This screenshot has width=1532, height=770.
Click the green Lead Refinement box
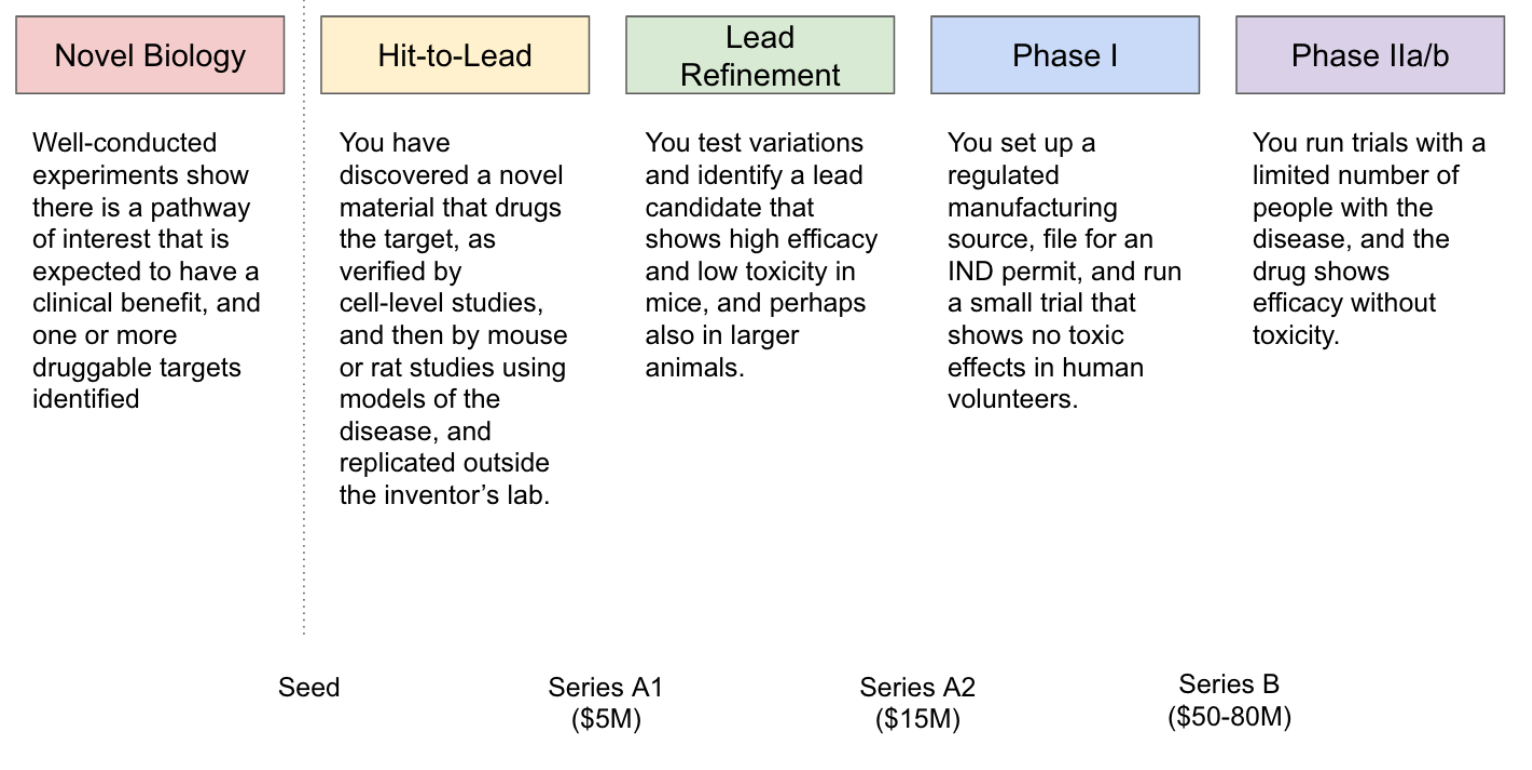(760, 55)
